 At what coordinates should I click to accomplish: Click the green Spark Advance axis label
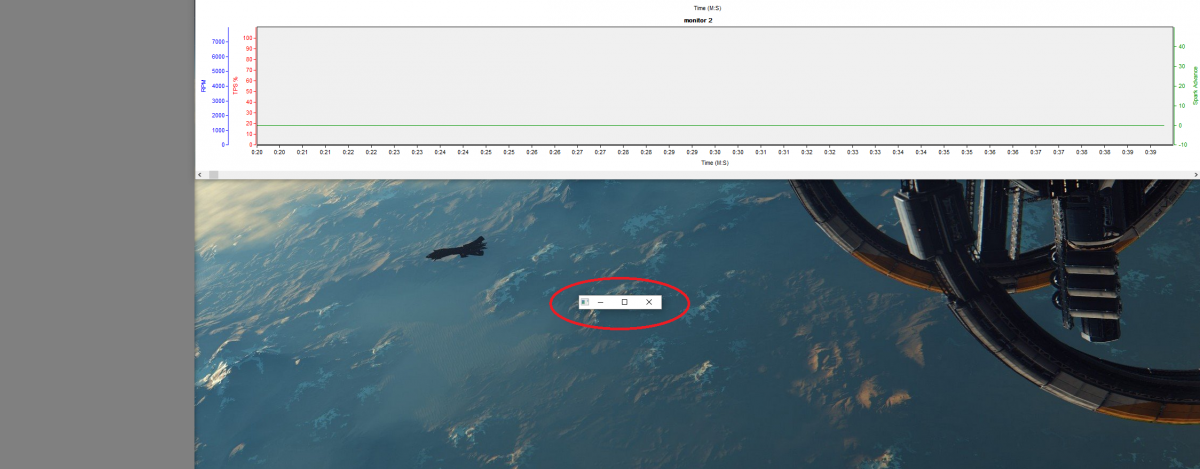coord(1194,87)
